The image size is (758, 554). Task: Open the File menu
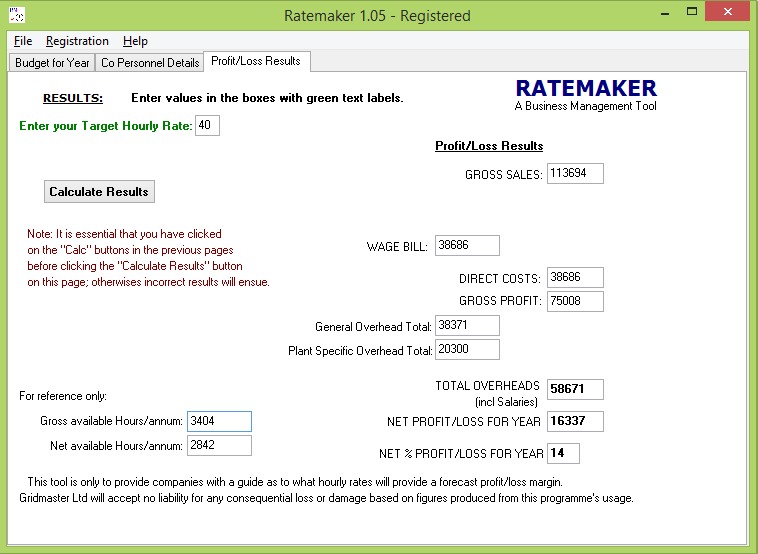[x=23, y=41]
